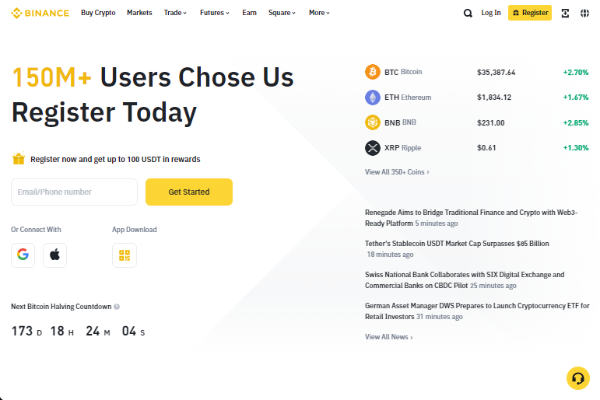Image resolution: width=600 pixels, height=400 pixels.
Task: Open the search magnifier icon
Action: click(468, 13)
